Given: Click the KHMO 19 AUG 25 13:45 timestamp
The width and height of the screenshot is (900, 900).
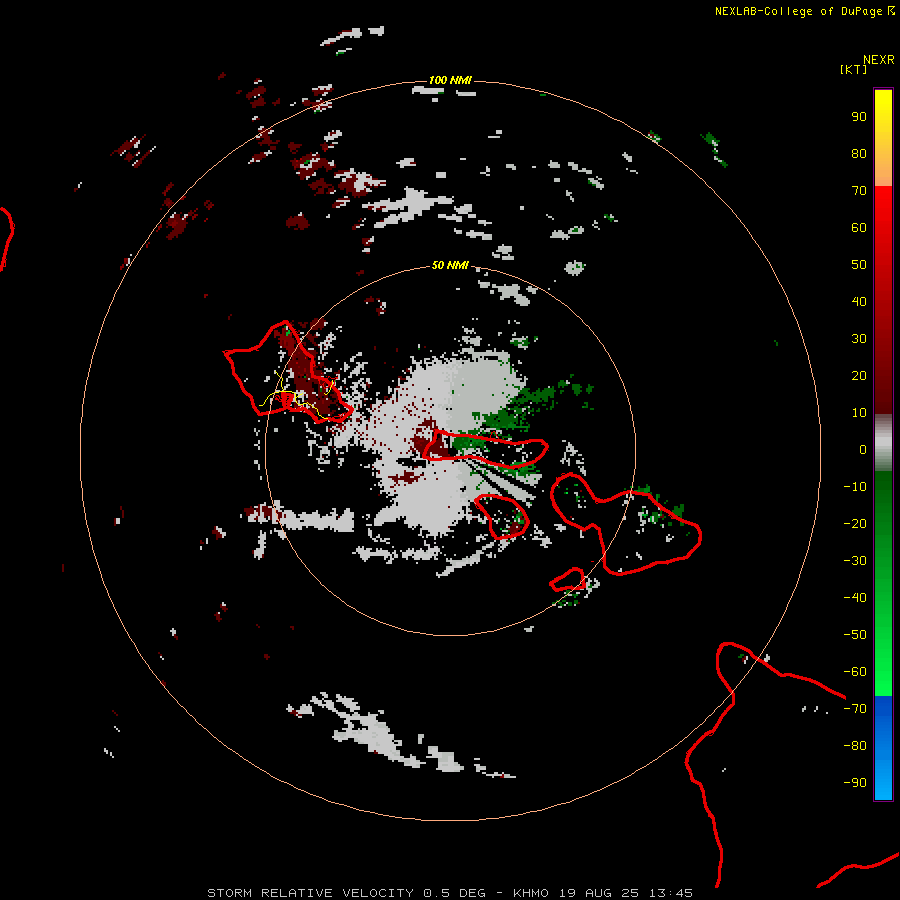Looking at the screenshot, I should [x=603, y=893].
